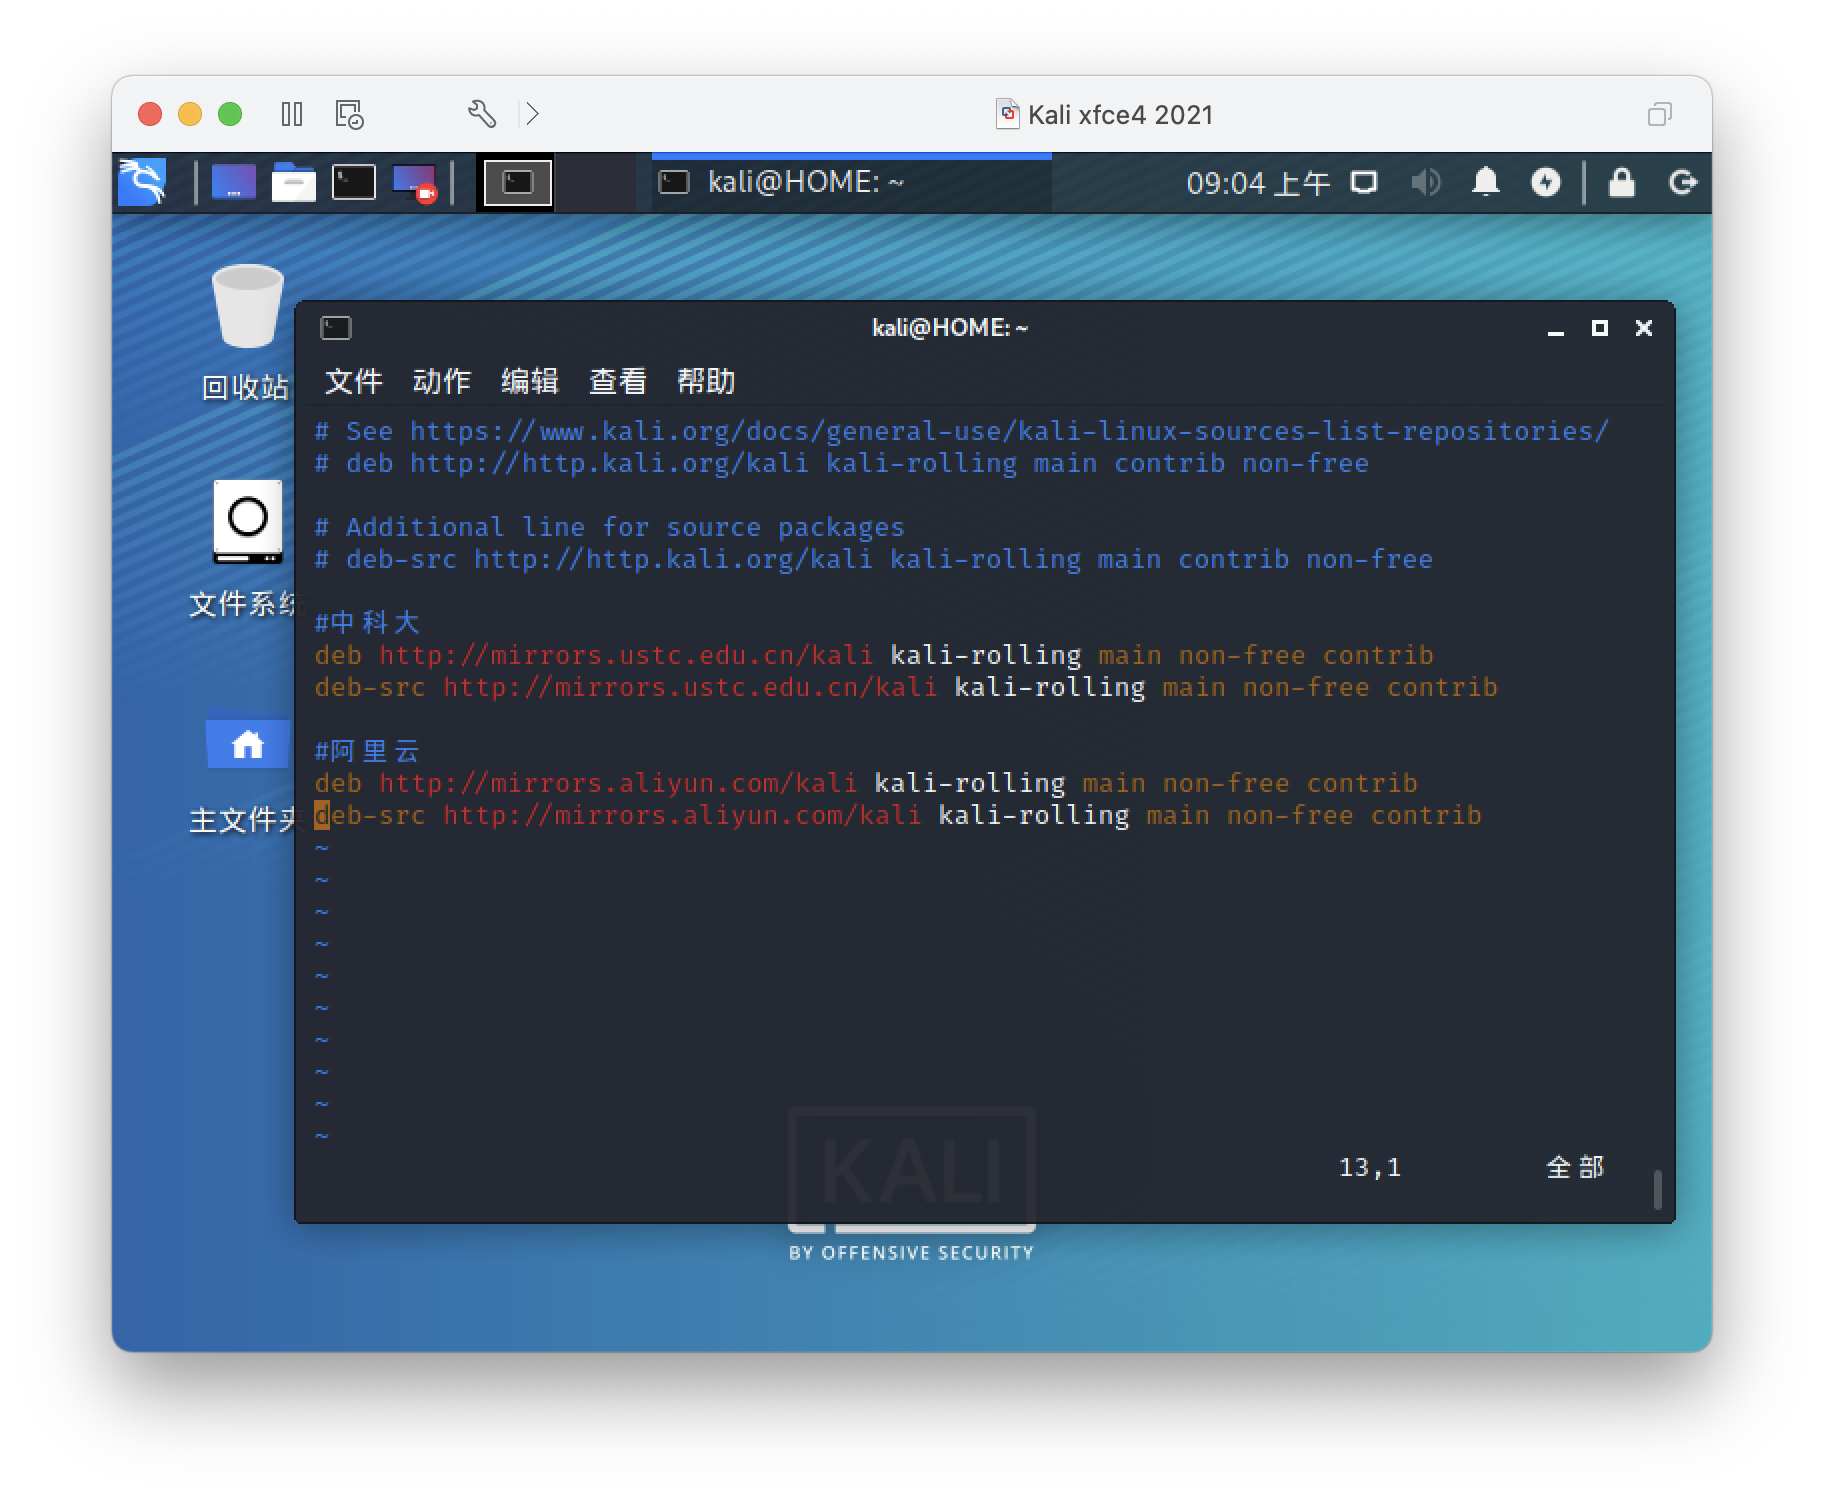
Task: Click the yellow minimize Mac window button
Action: [190, 114]
